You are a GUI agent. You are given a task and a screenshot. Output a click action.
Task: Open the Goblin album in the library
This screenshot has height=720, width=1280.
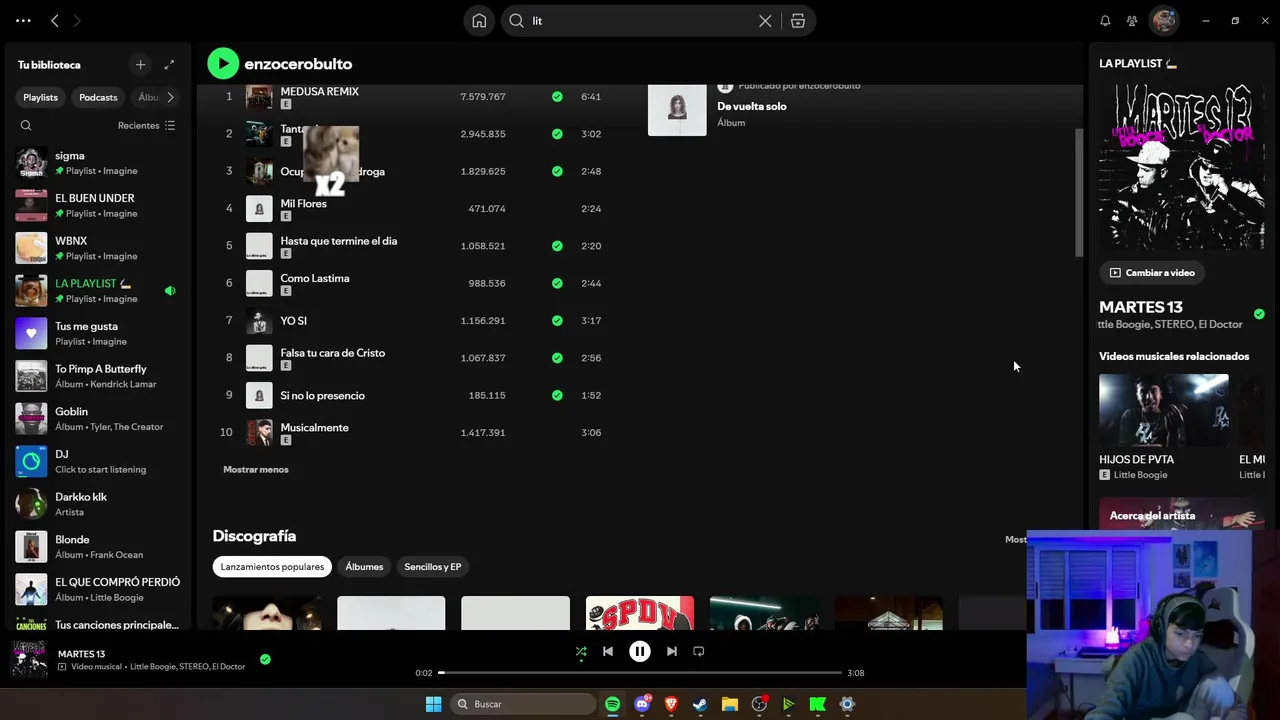coord(98,419)
